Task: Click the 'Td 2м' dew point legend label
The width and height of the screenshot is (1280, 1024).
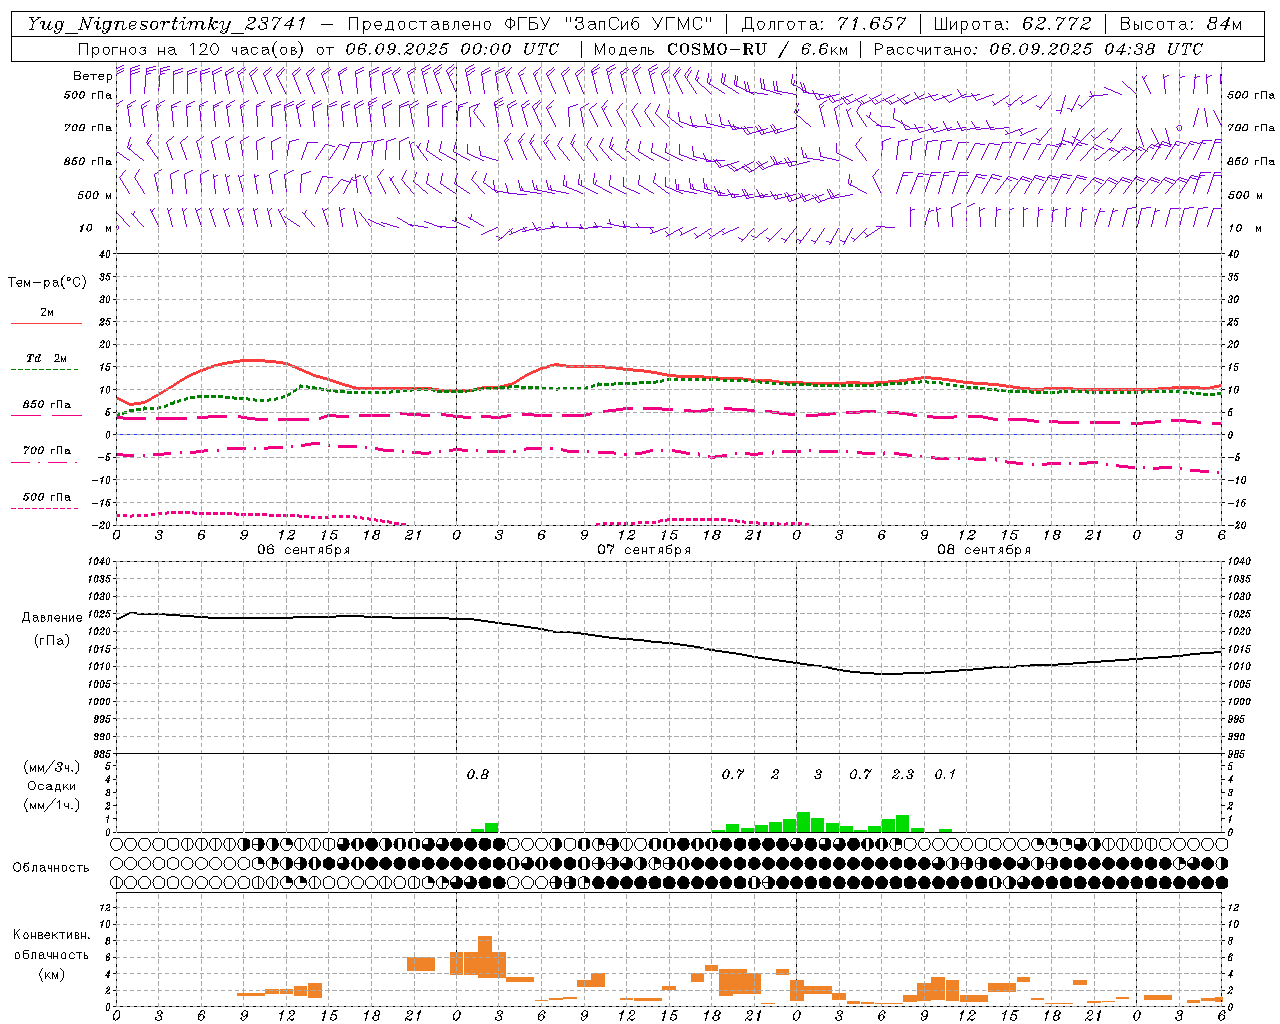Action: click(47, 358)
